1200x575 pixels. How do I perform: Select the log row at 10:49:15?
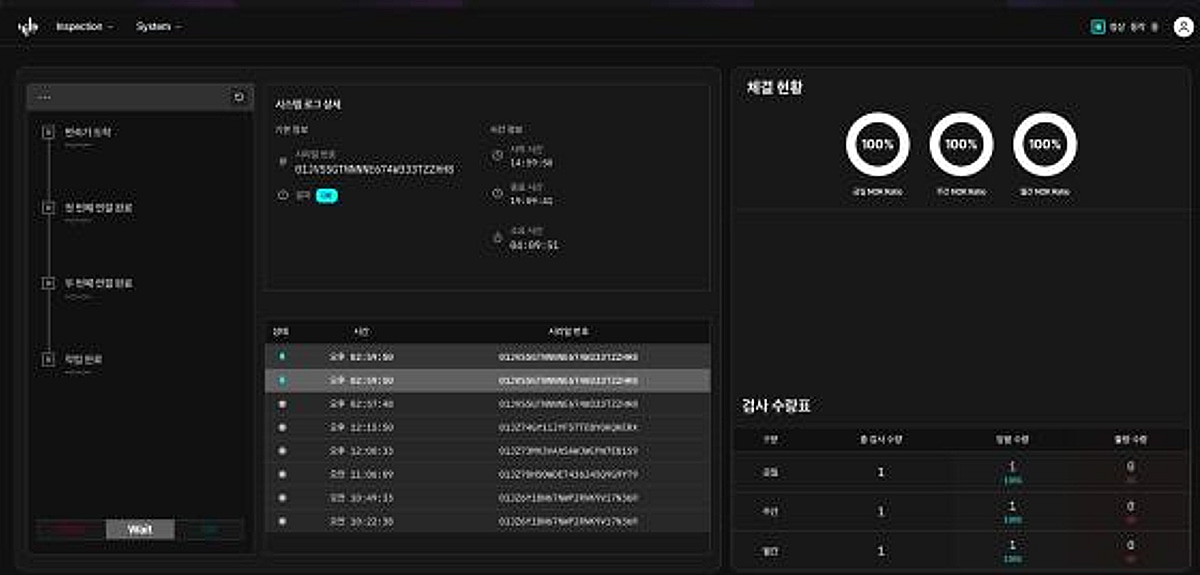click(488, 498)
